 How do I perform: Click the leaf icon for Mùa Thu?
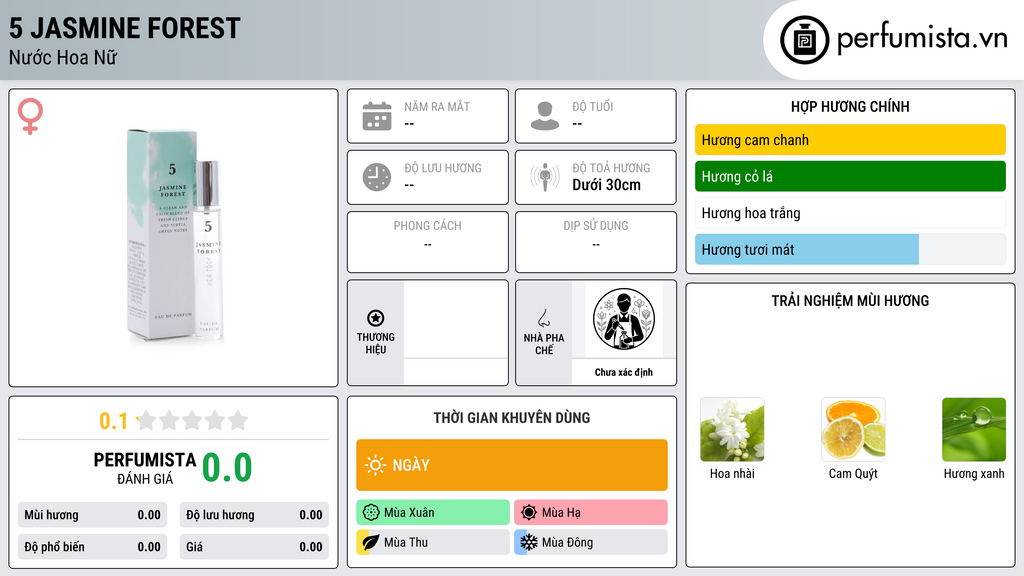[370, 542]
